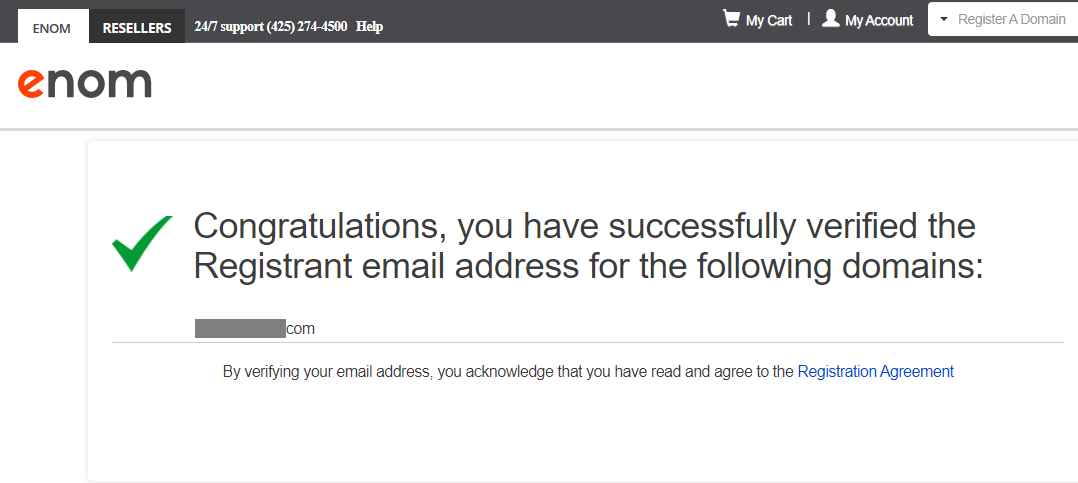
Task: Go to My Cart text link
Action: click(x=768, y=20)
